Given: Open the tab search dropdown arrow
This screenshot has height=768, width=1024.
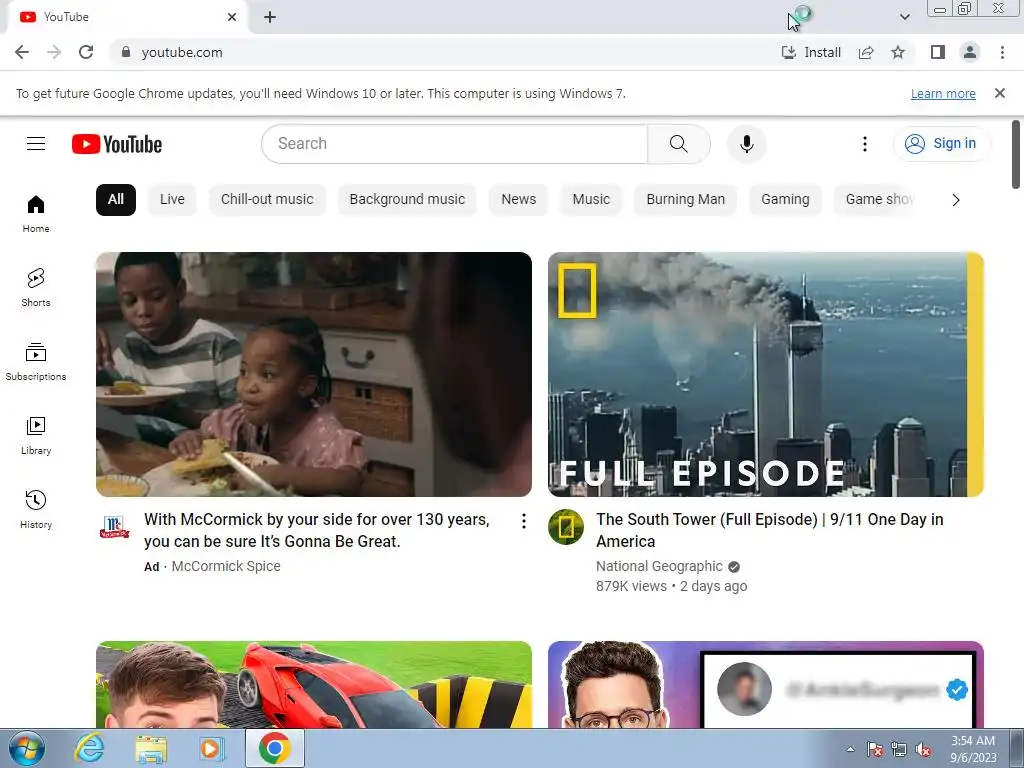Looking at the screenshot, I should [904, 17].
